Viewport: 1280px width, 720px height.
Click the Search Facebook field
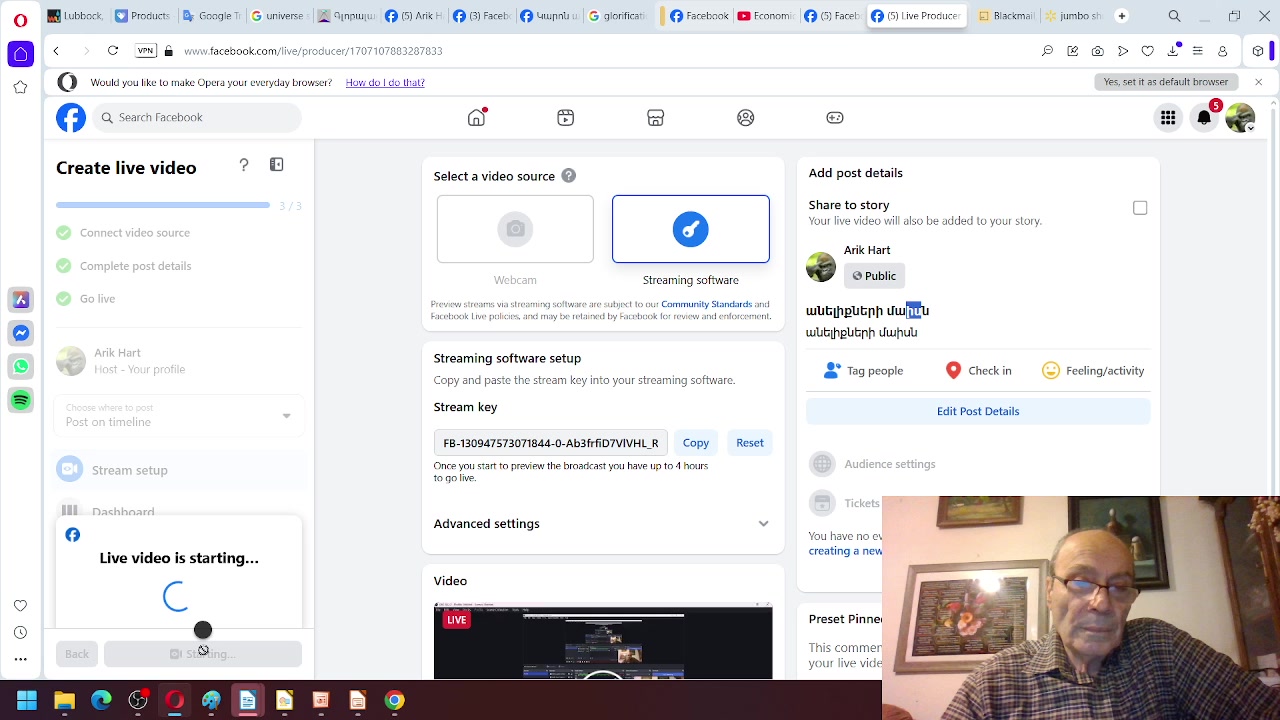[200, 118]
